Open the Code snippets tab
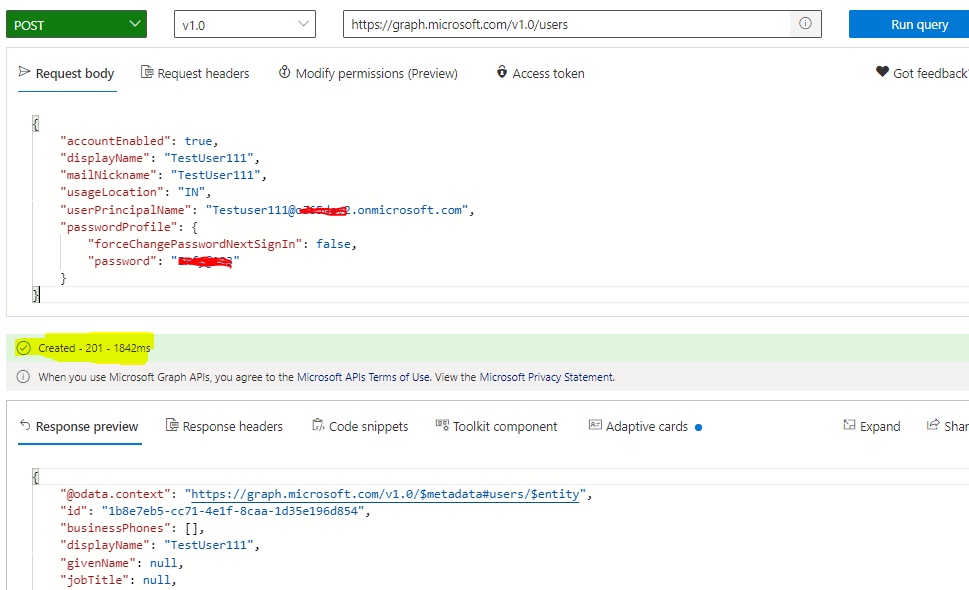 [x=360, y=426]
